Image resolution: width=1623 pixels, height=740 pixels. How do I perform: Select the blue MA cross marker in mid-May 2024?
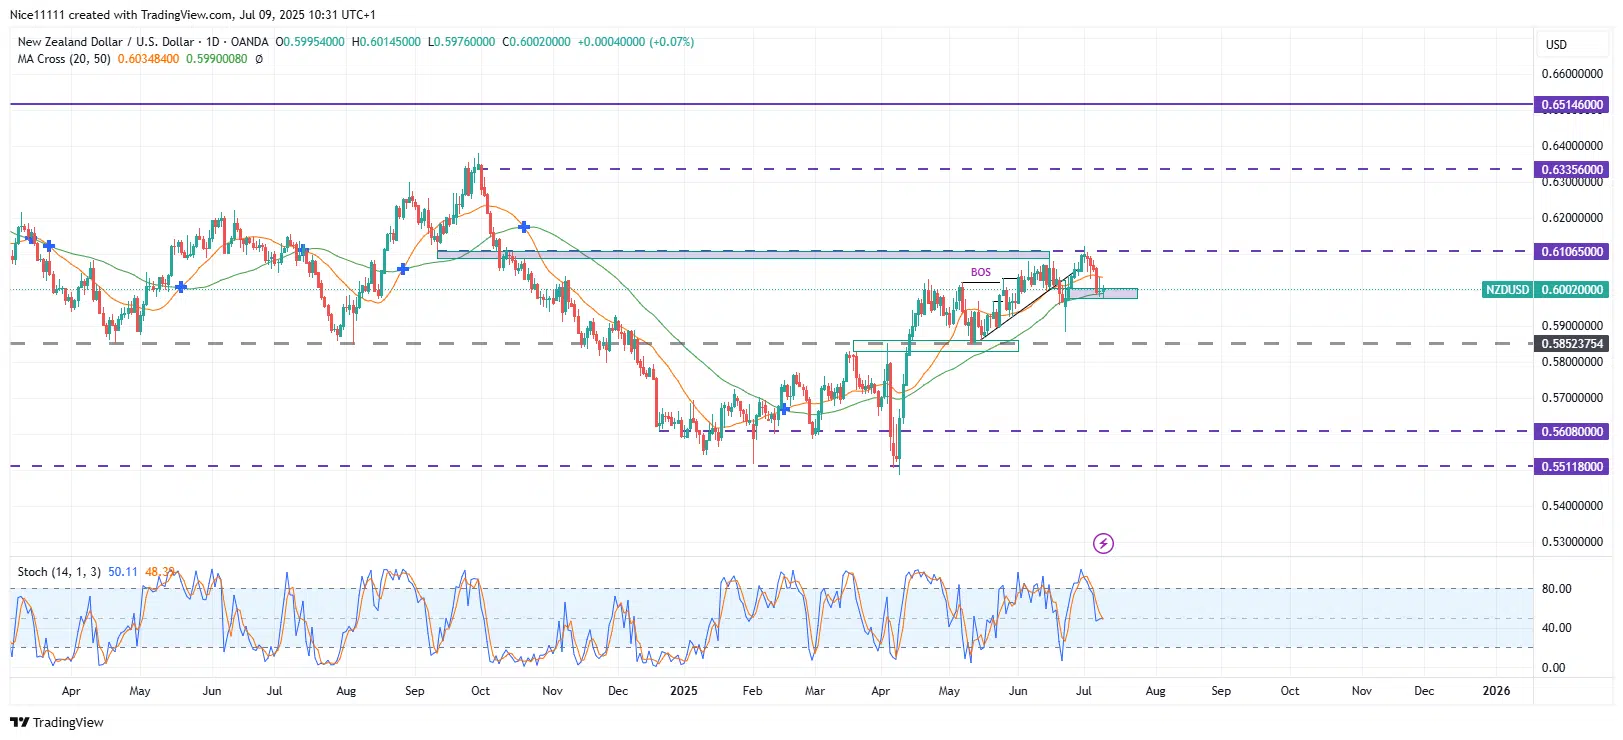(181, 287)
